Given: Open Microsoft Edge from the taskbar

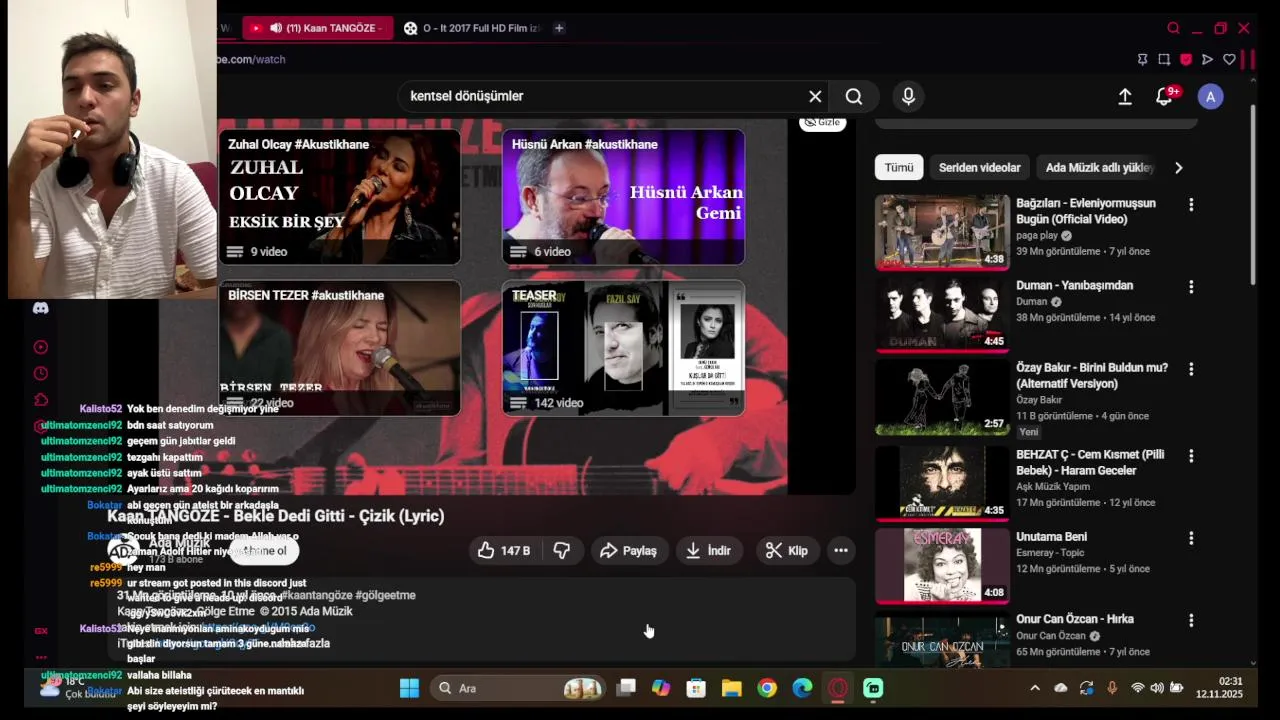Looking at the screenshot, I should point(802,688).
